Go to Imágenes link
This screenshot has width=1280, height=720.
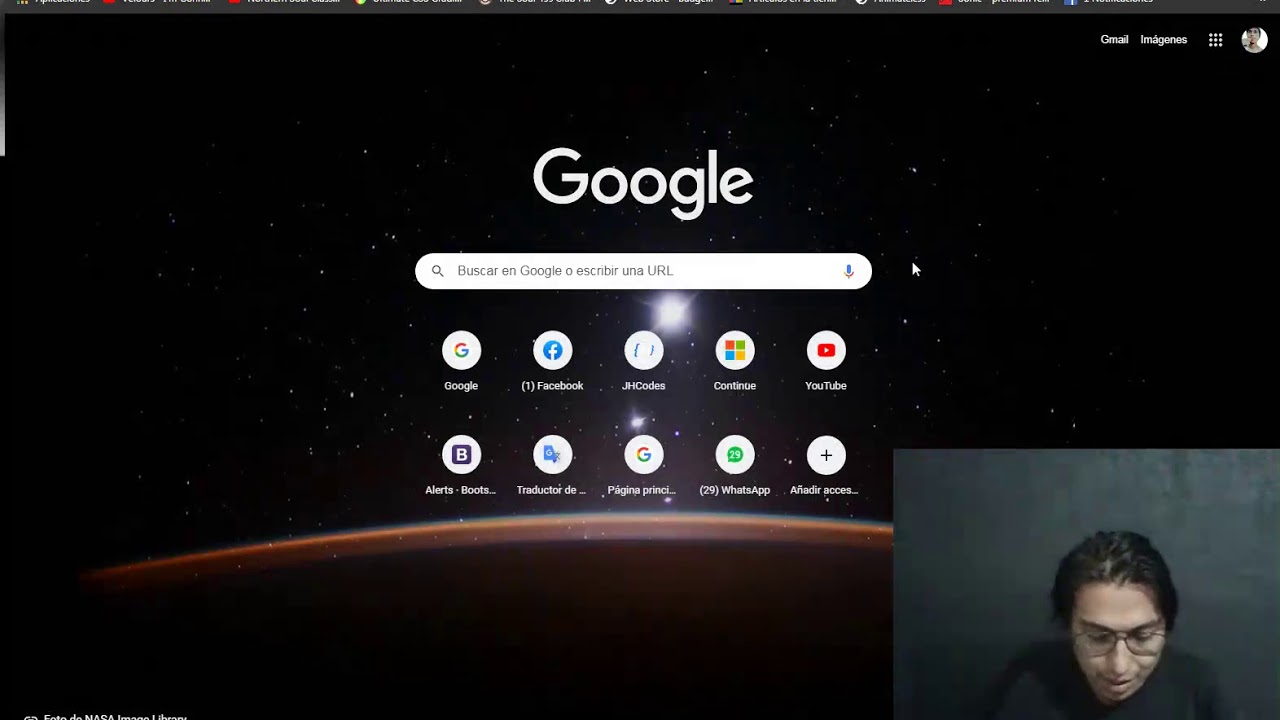pyautogui.click(x=1163, y=40)
